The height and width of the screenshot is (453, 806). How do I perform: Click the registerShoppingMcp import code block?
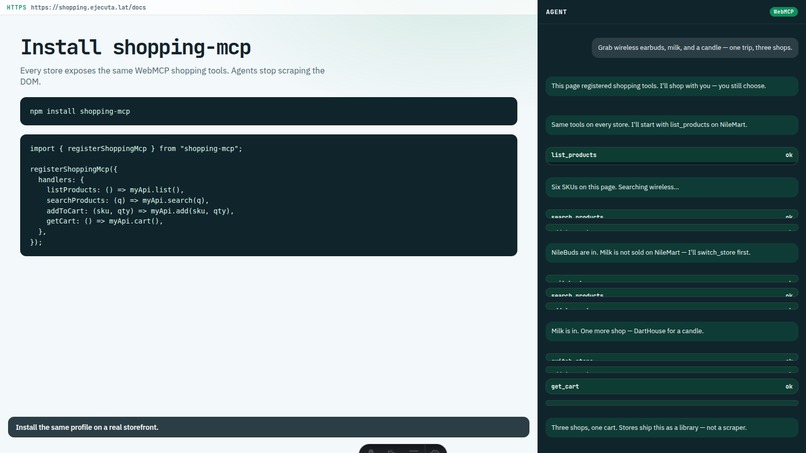pyautogui.click(x=268, y=195)
